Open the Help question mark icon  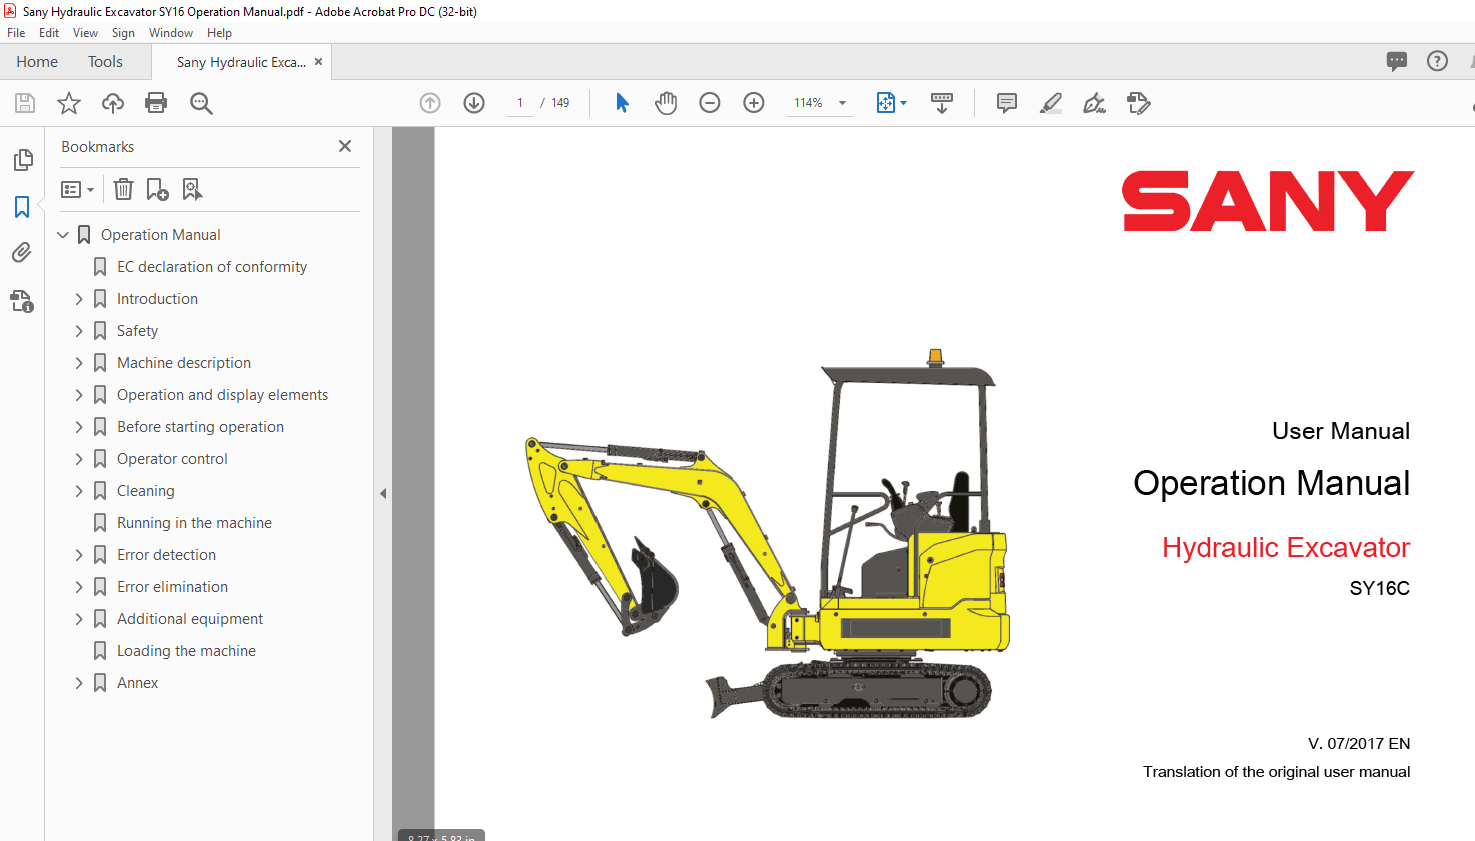[1437, 61]
